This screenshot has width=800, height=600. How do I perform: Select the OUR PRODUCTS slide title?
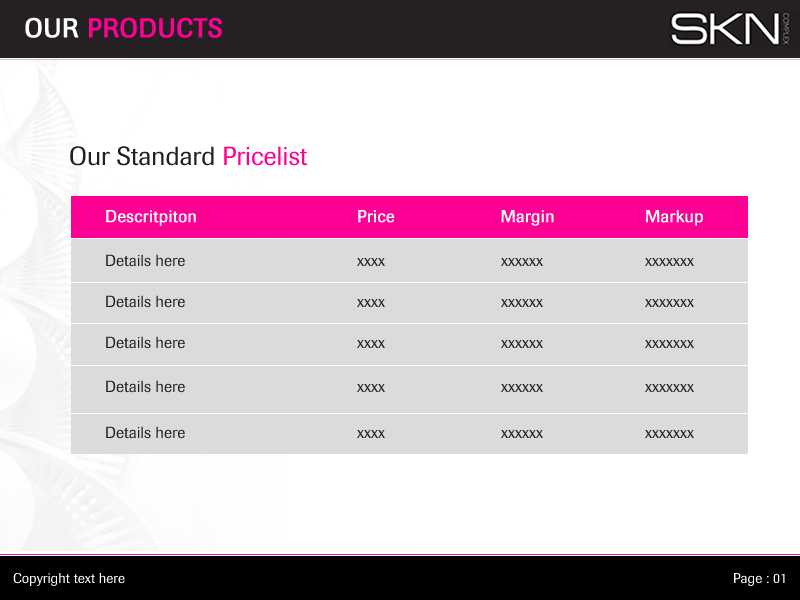123,28
